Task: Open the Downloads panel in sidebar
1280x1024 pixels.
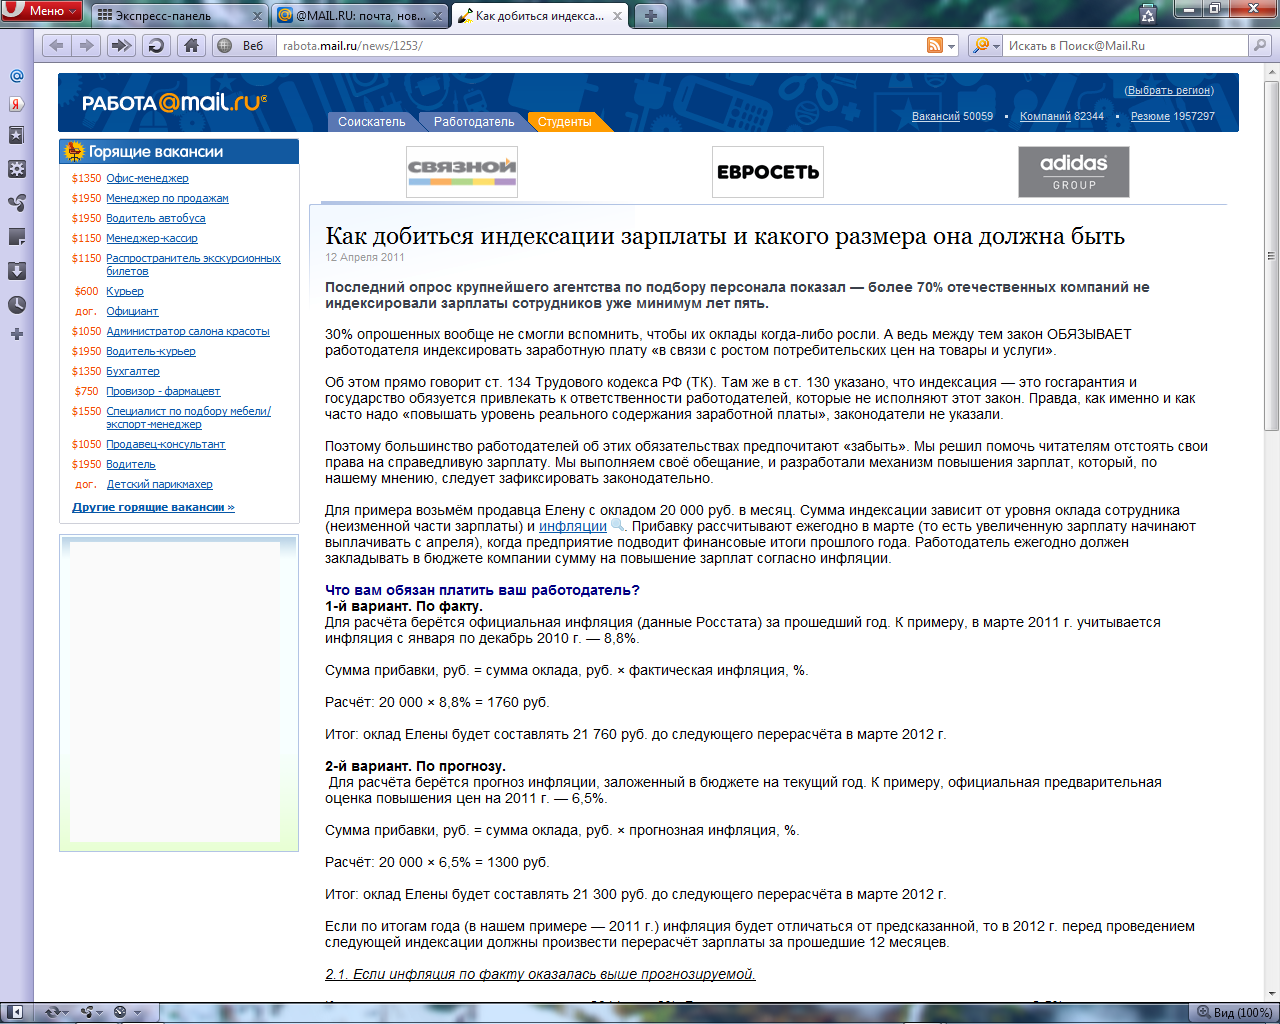Action: pos(16,271)
